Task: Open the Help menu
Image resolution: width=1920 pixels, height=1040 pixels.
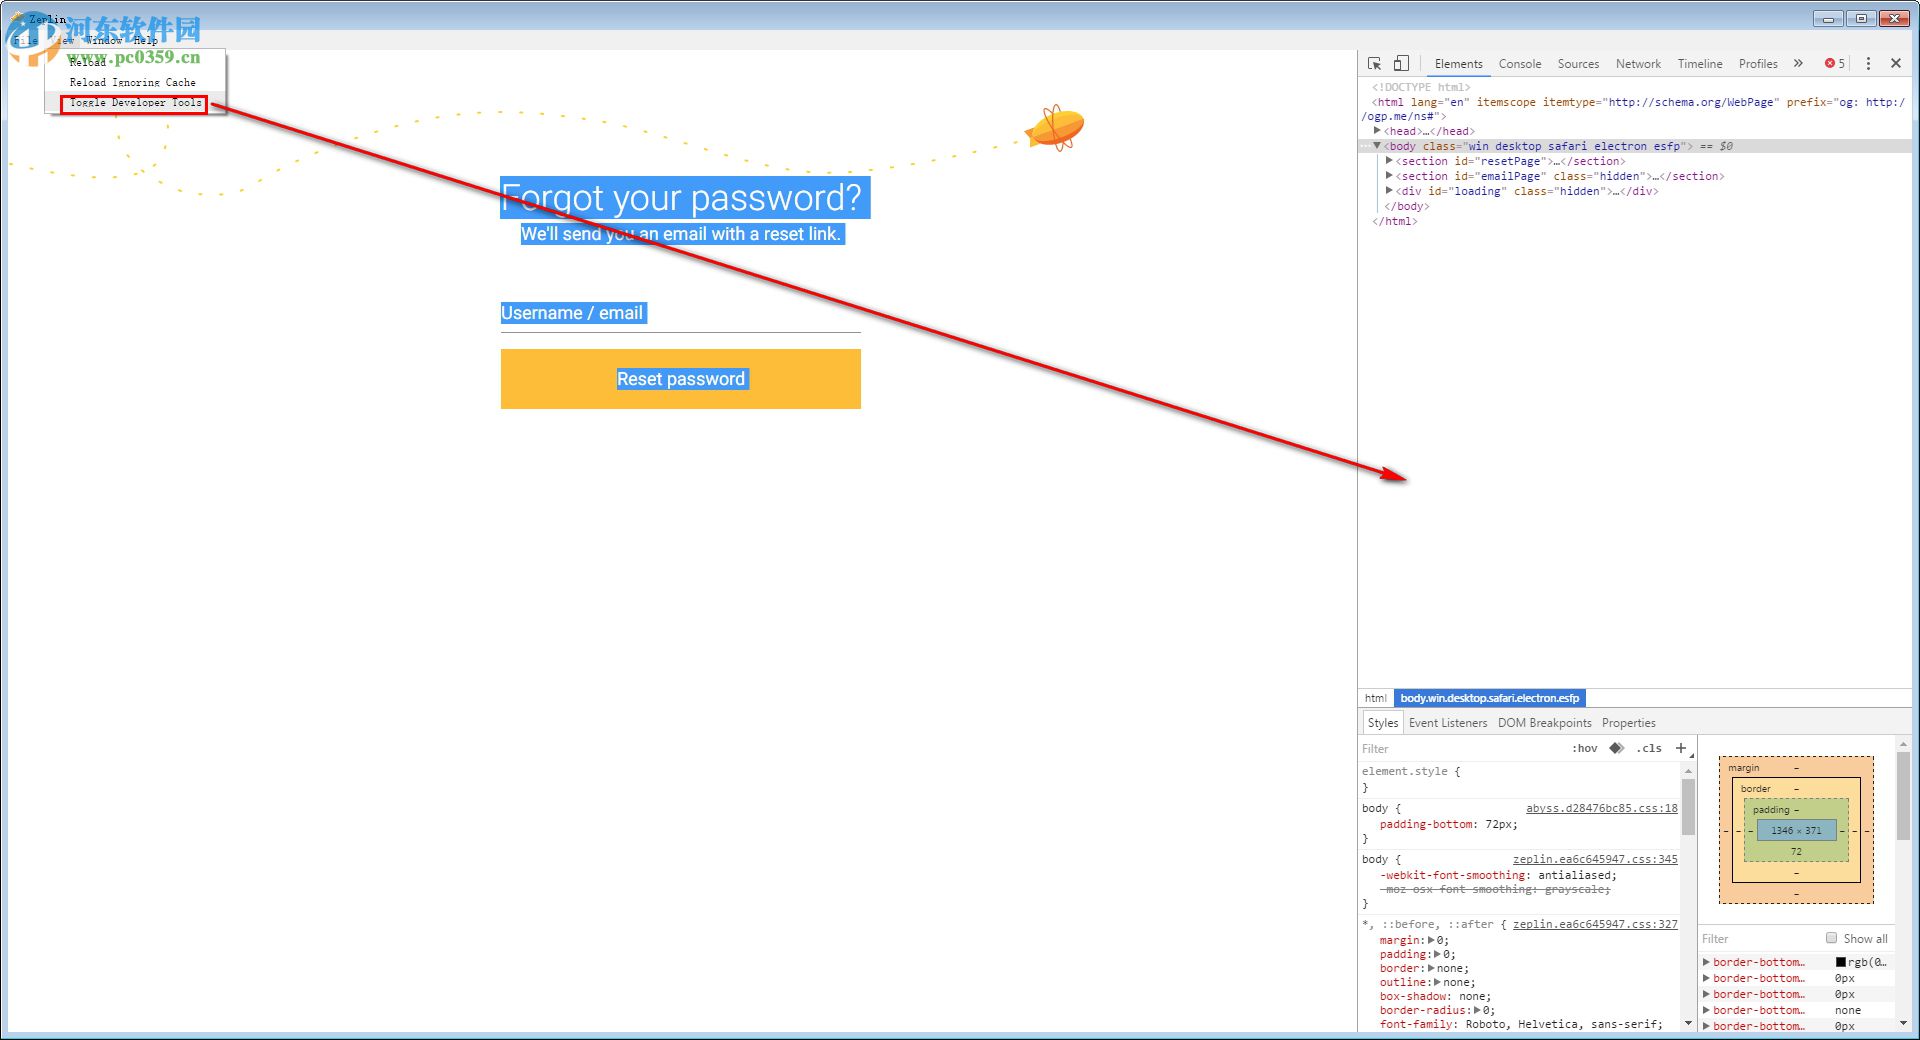Action: coord(146,40)
